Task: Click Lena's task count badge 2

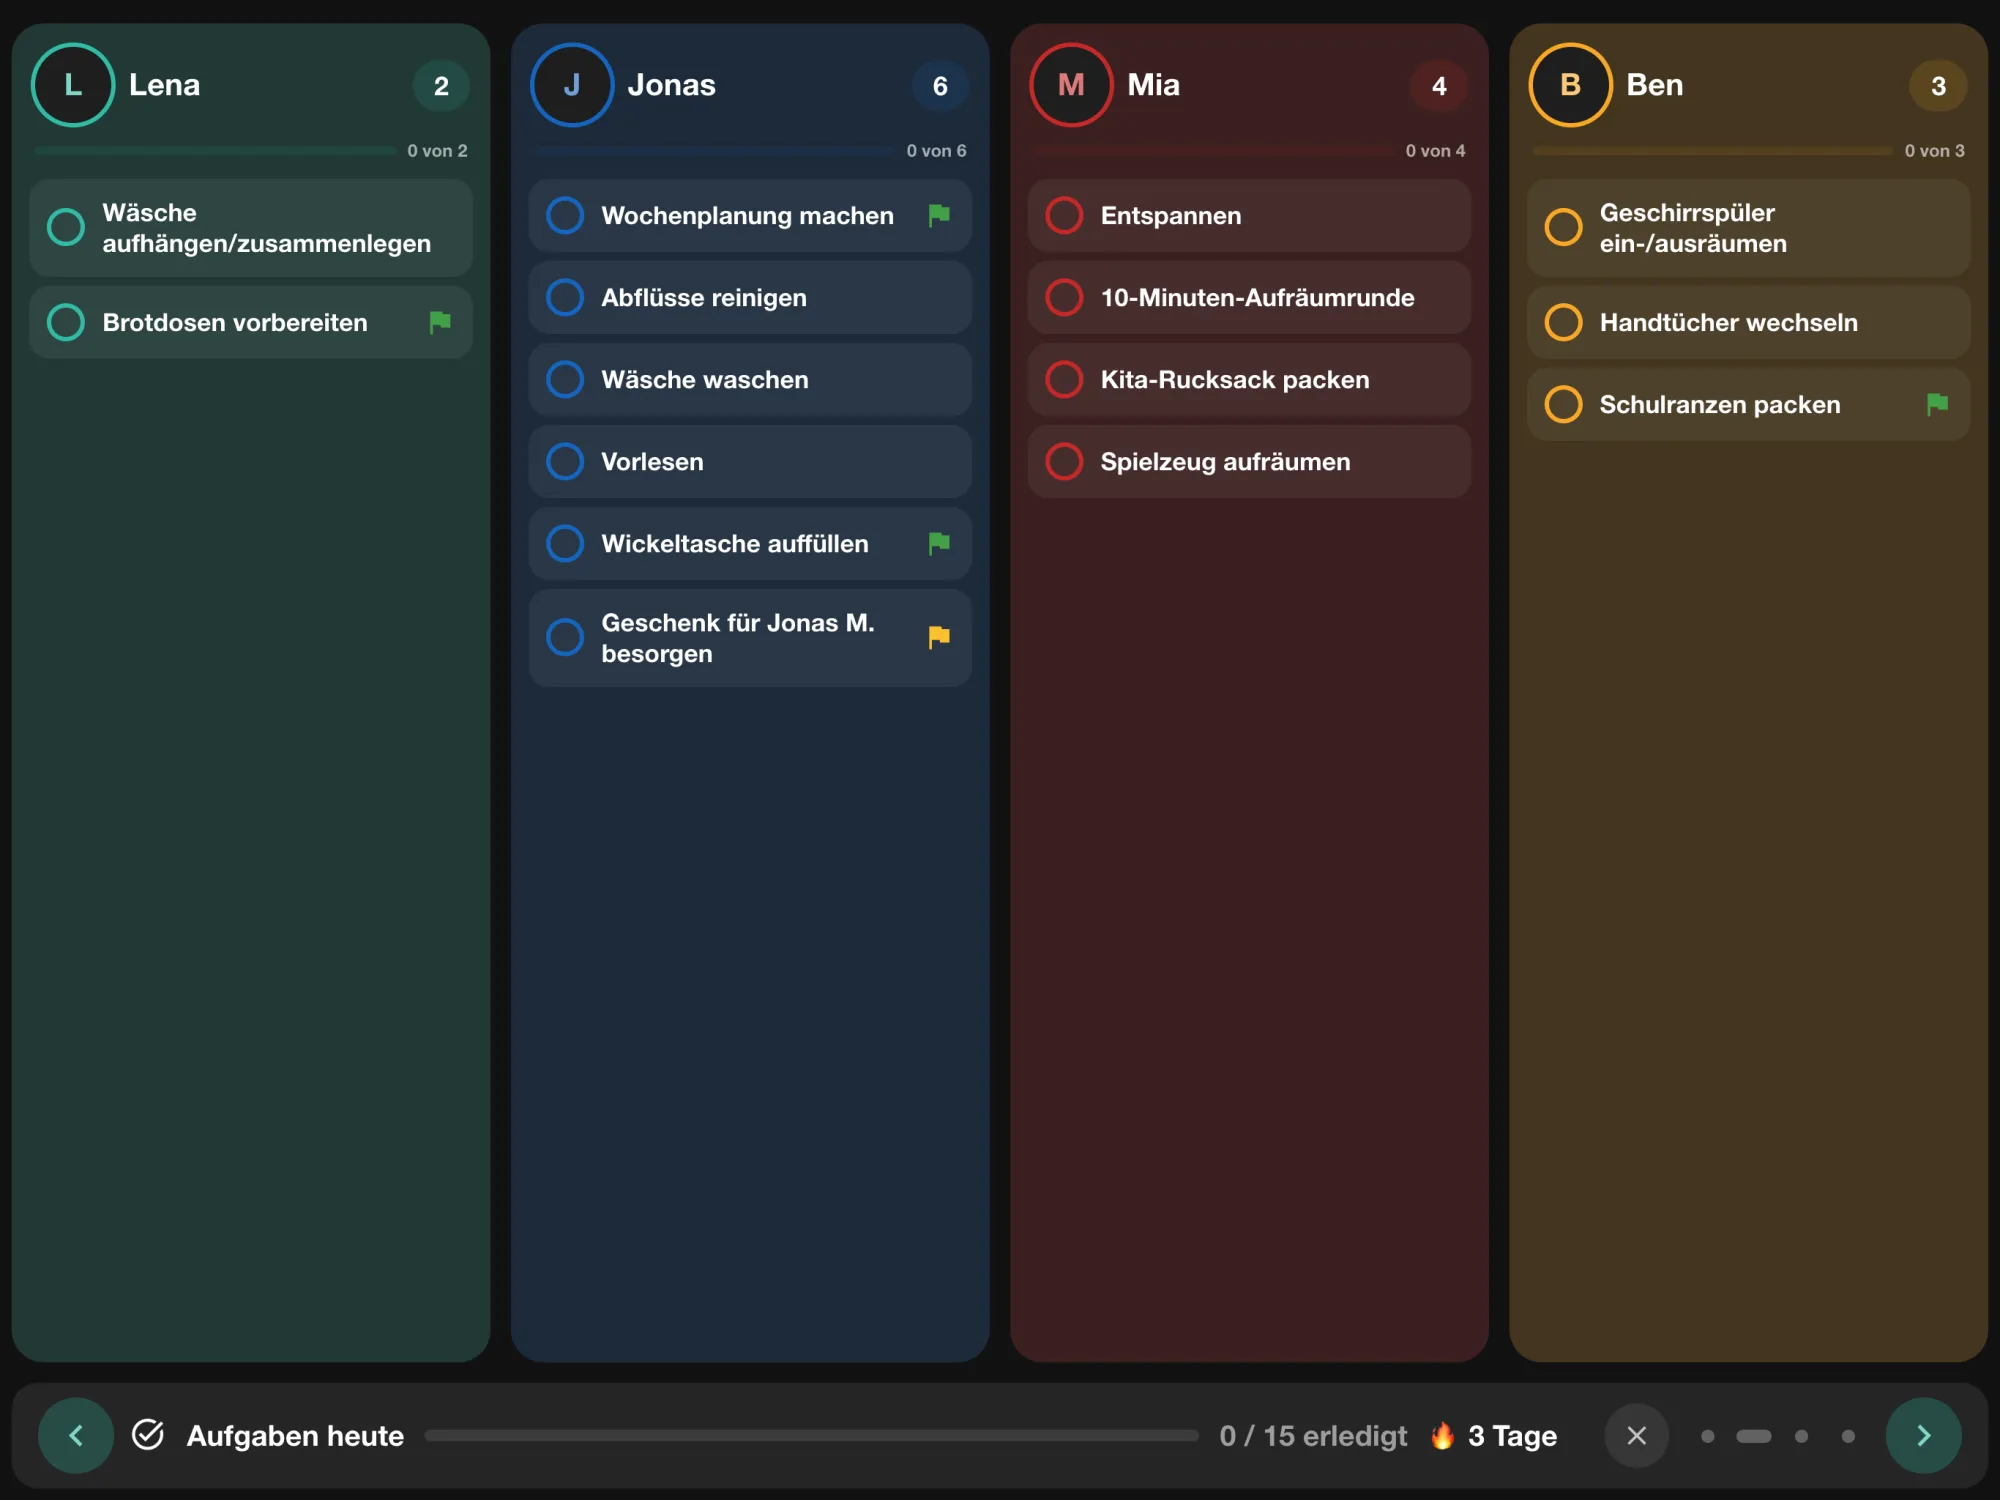Action: pos(441,86)
